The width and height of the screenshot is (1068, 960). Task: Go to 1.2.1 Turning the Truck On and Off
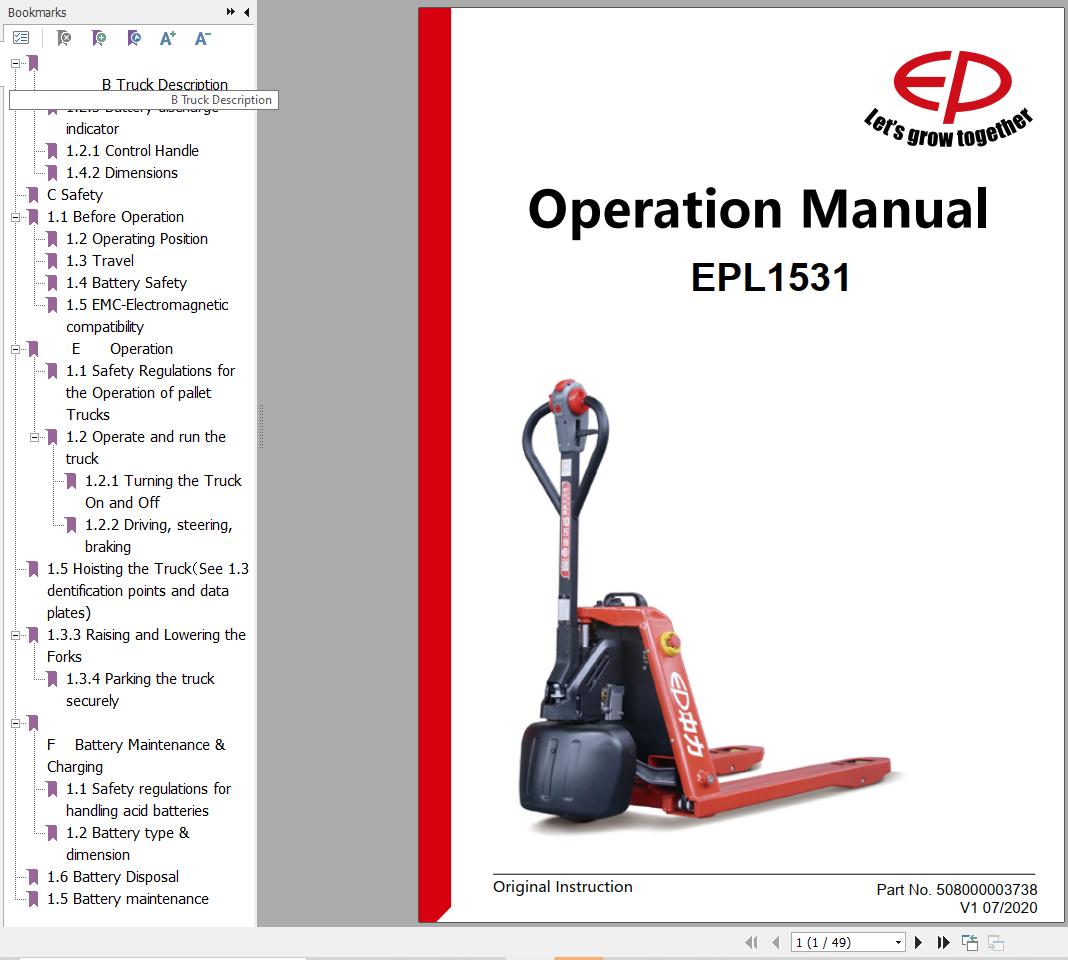(163, 491)
